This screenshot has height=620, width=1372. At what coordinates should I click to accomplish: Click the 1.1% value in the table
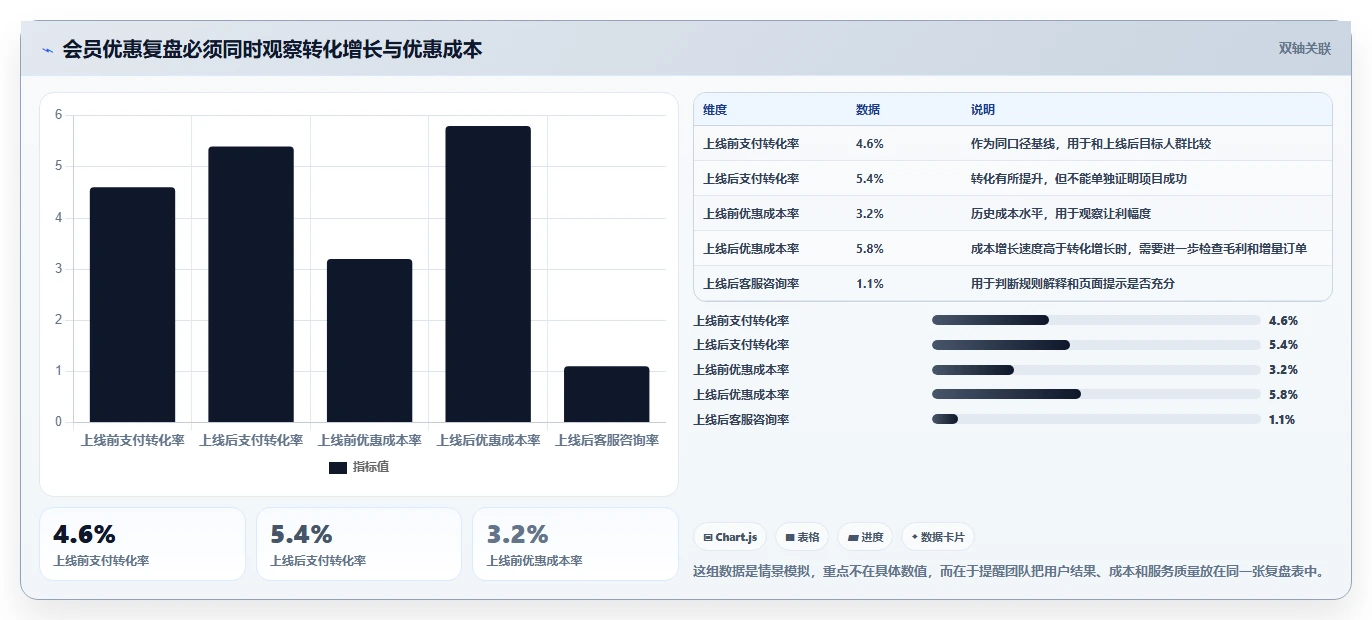click(870, 283)
